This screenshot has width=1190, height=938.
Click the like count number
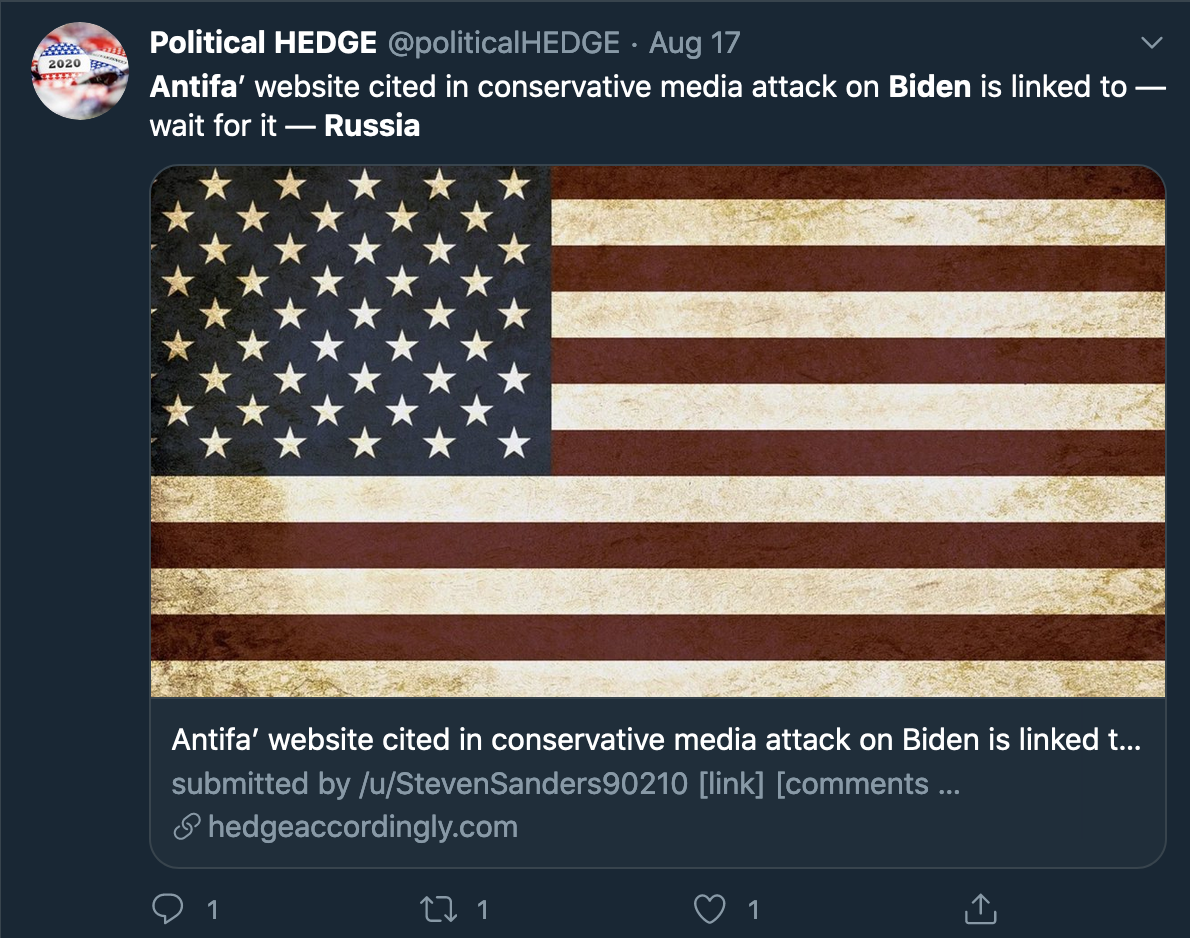coord(754,909)
